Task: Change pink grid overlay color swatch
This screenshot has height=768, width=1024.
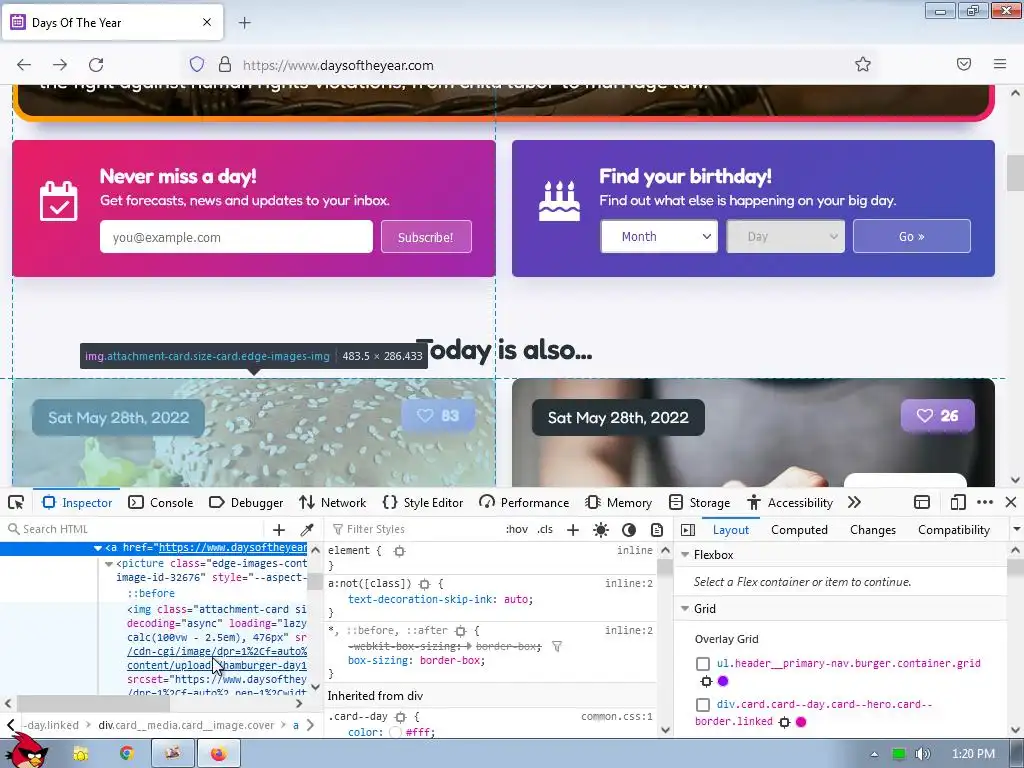Action: pos(801,722)
